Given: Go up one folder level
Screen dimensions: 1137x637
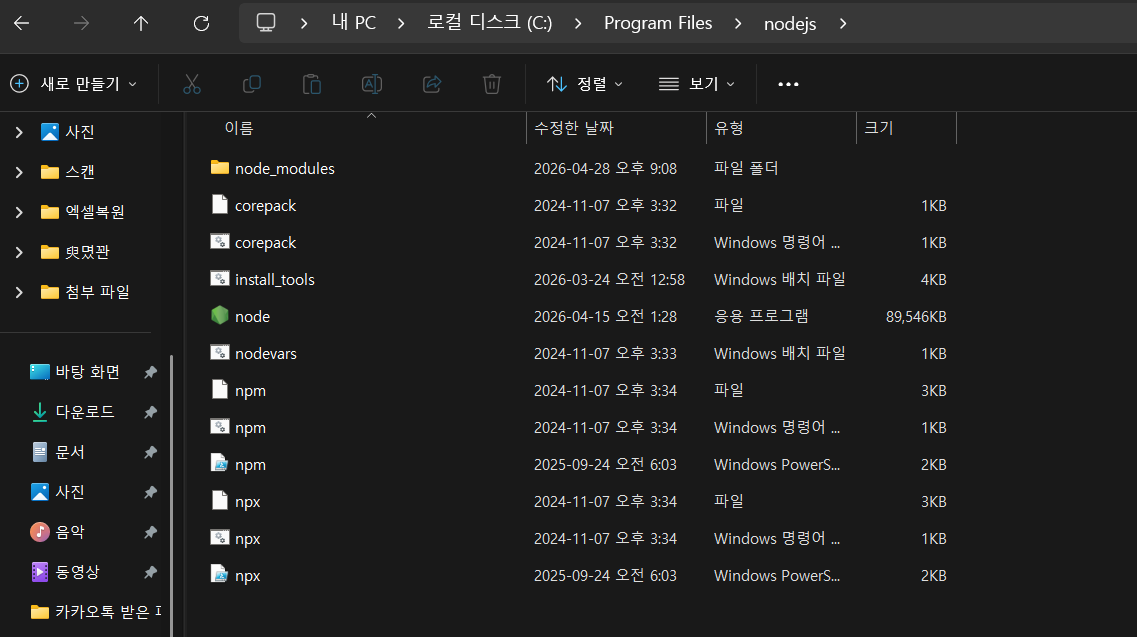Looking at the screenshot, I should [141, 23].
